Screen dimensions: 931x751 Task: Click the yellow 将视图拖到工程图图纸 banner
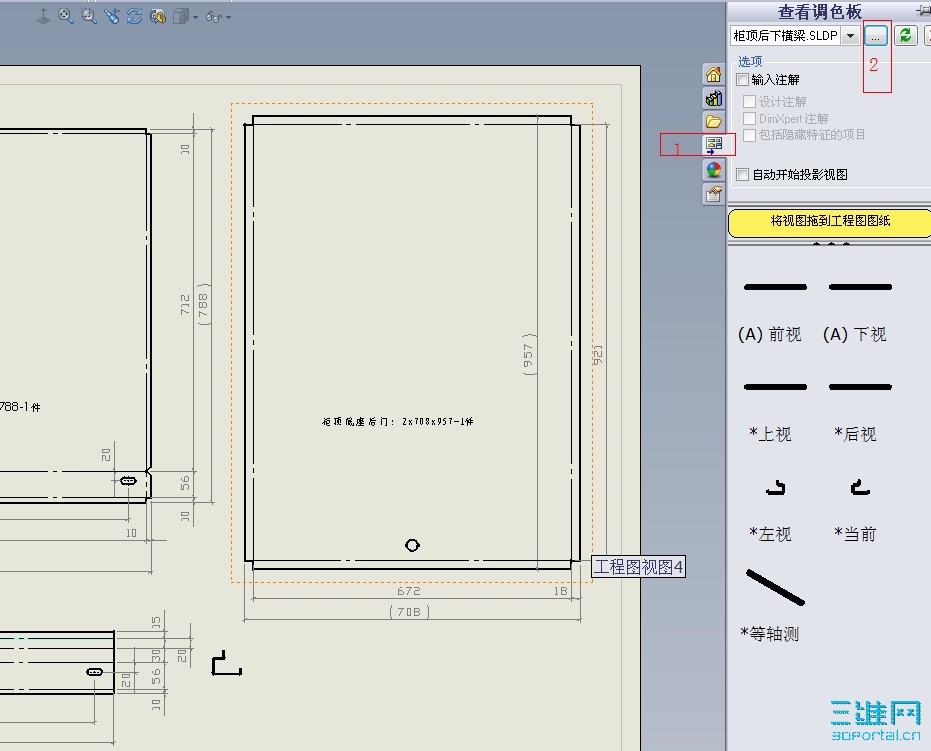830,222
